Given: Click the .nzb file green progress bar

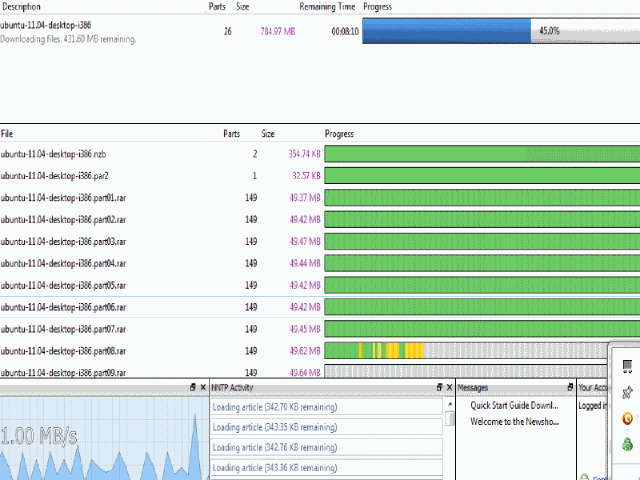Looking at the screenshot, I should click(x=482, y=154).
